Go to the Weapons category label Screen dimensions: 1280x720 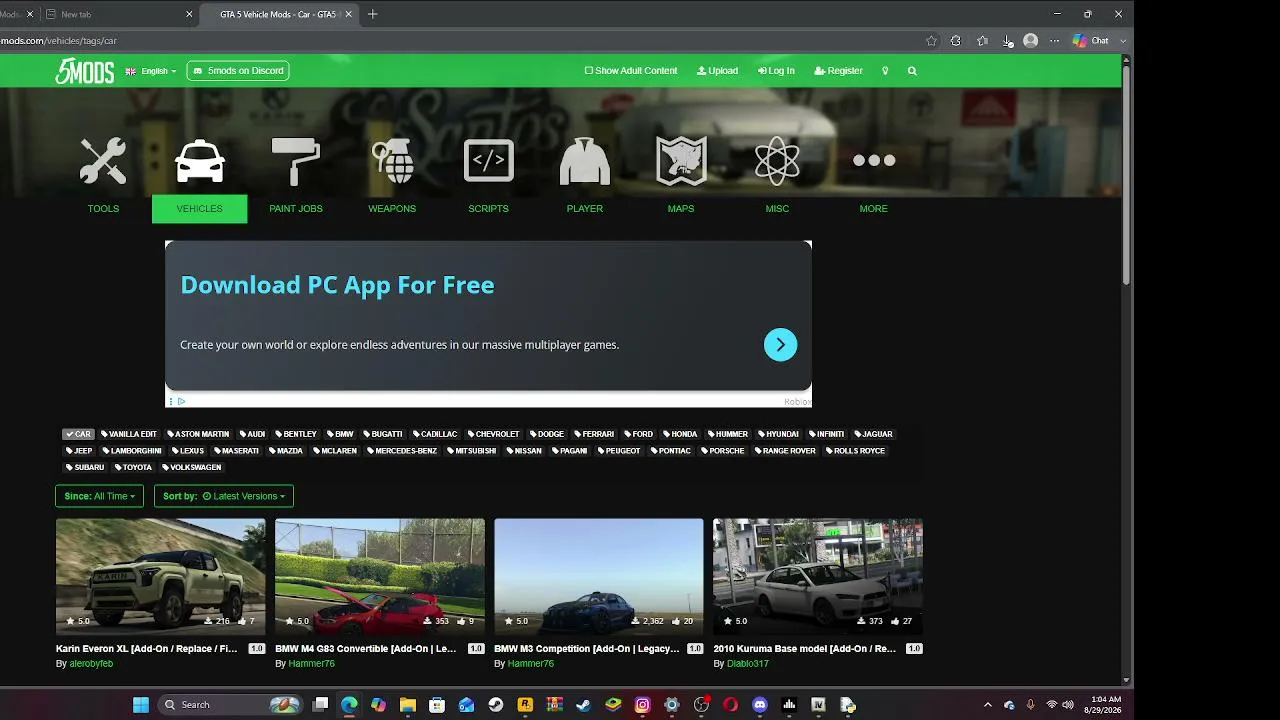(392, 209)
